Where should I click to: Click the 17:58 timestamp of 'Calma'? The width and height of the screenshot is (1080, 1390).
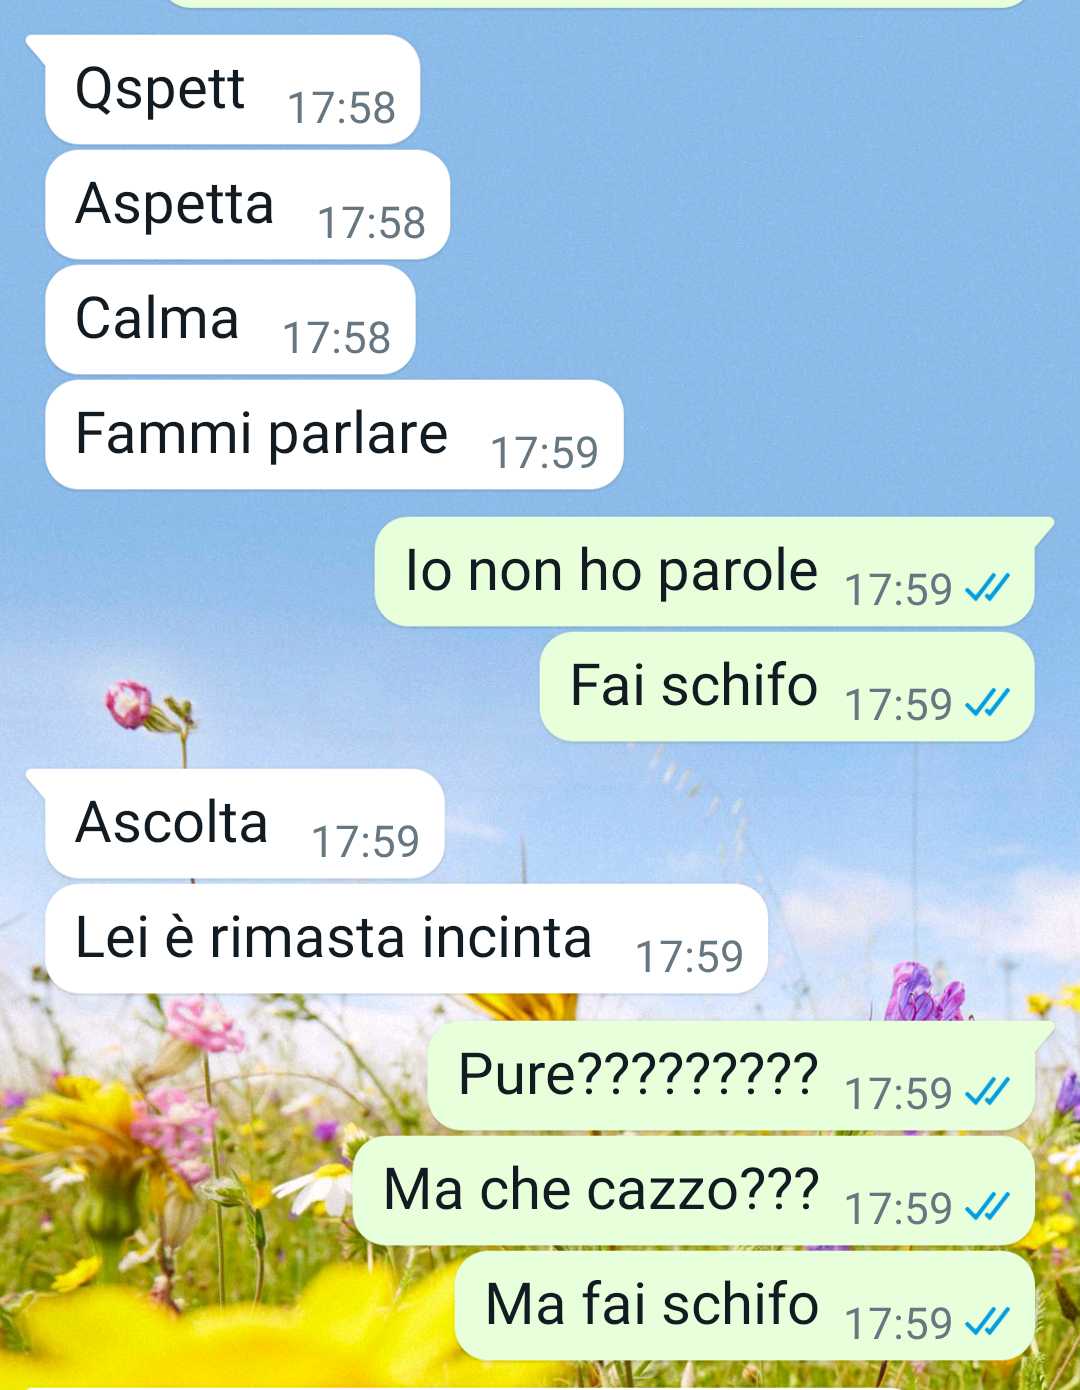tap(336, 338)
